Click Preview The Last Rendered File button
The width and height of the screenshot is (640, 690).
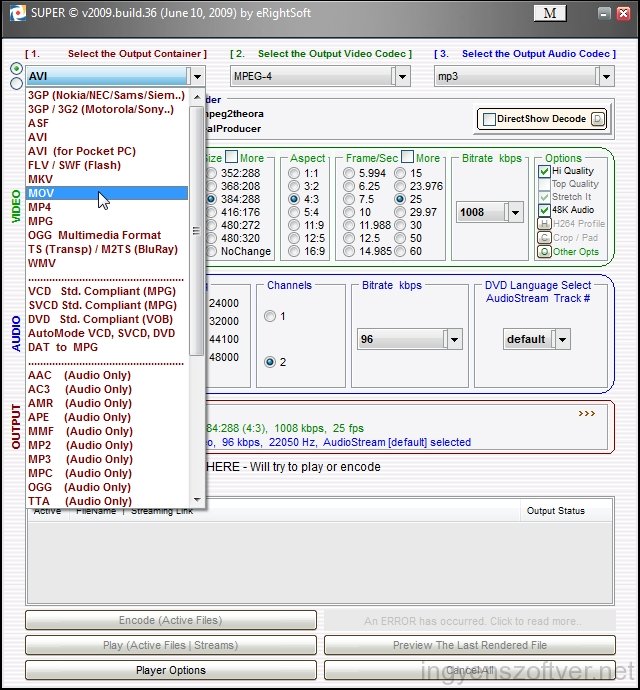click(470, 646)
